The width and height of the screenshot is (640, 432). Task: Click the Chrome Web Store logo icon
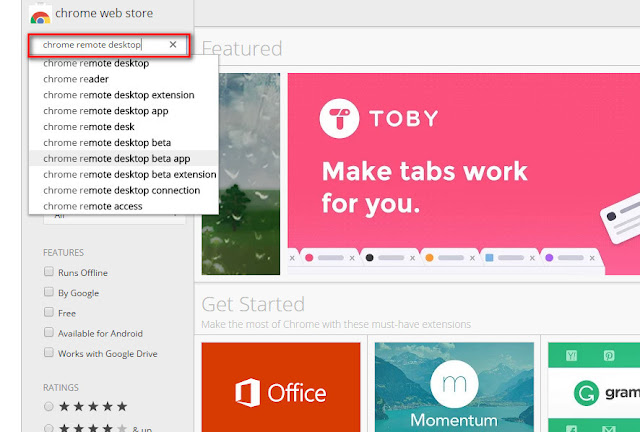pyautogui.click(x=40, y=15)
